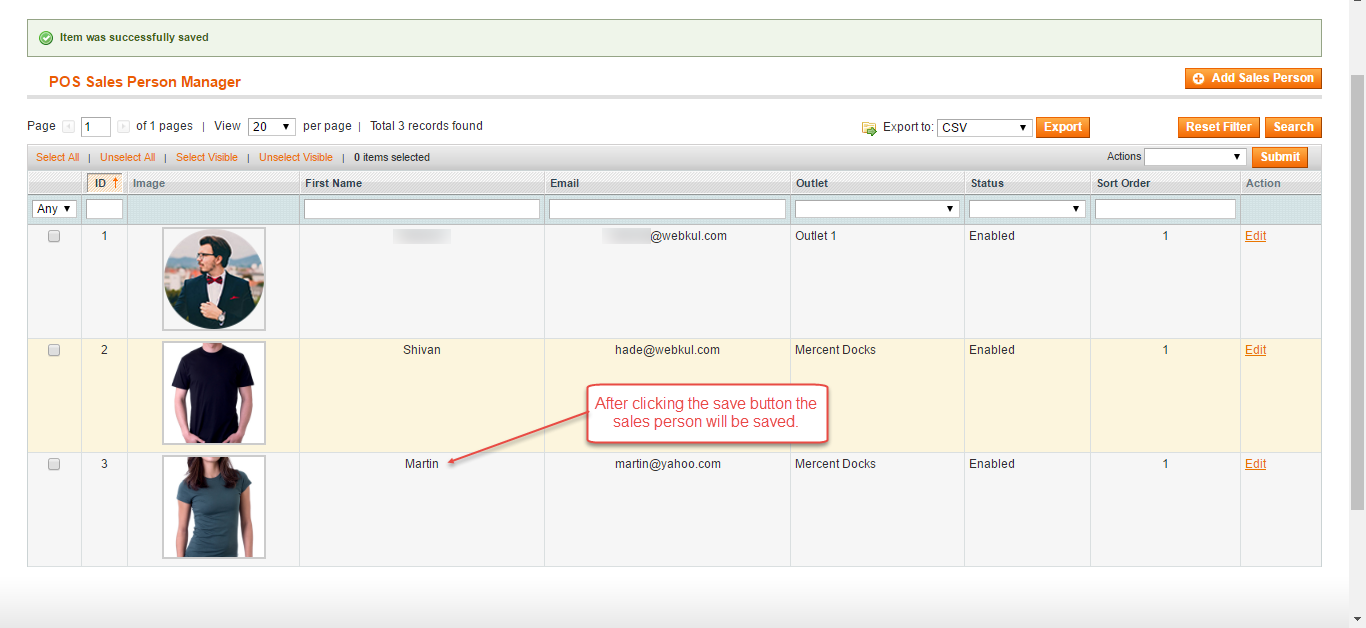Open Martin's green t-shirt image
Image resolution: width=1366 pixels, height=628 pixels.
pos(214,507)
